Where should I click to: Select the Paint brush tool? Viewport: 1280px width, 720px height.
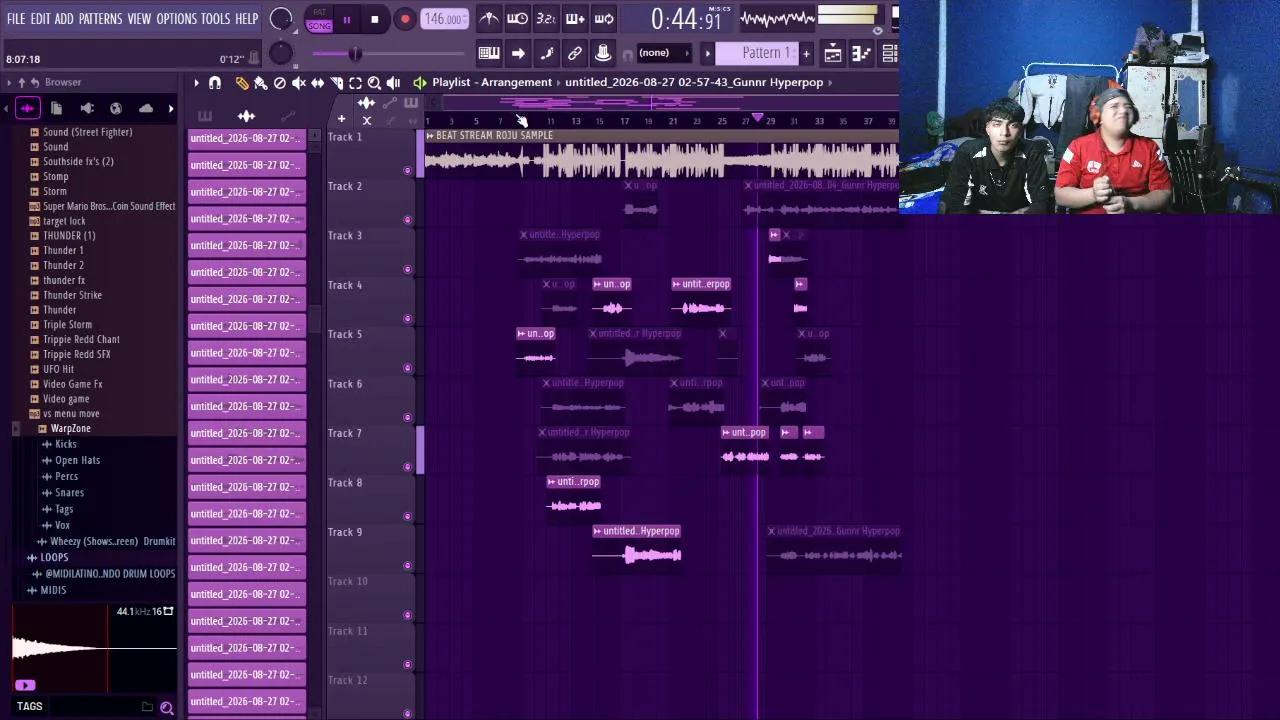pos(261,83)
